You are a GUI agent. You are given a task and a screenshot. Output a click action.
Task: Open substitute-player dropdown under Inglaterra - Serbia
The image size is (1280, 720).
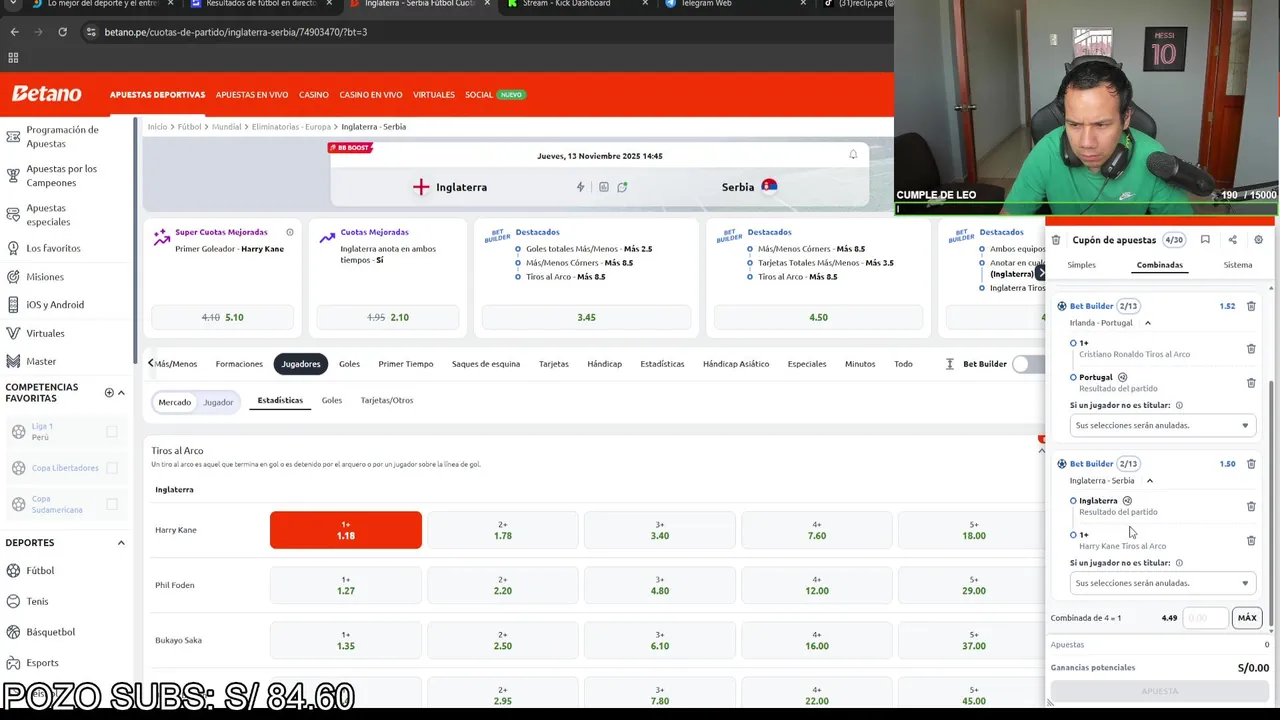pyautogui.click(x=1161, y=583)
